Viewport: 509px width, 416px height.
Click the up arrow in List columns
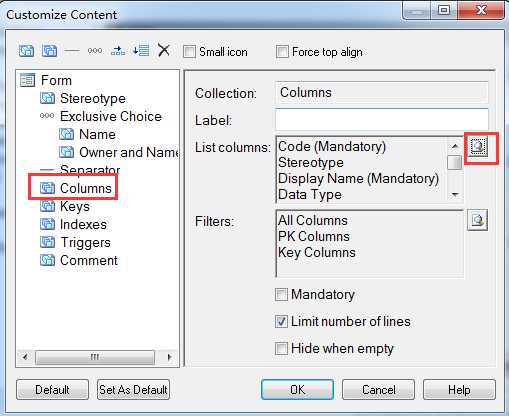tap(455, 146)
